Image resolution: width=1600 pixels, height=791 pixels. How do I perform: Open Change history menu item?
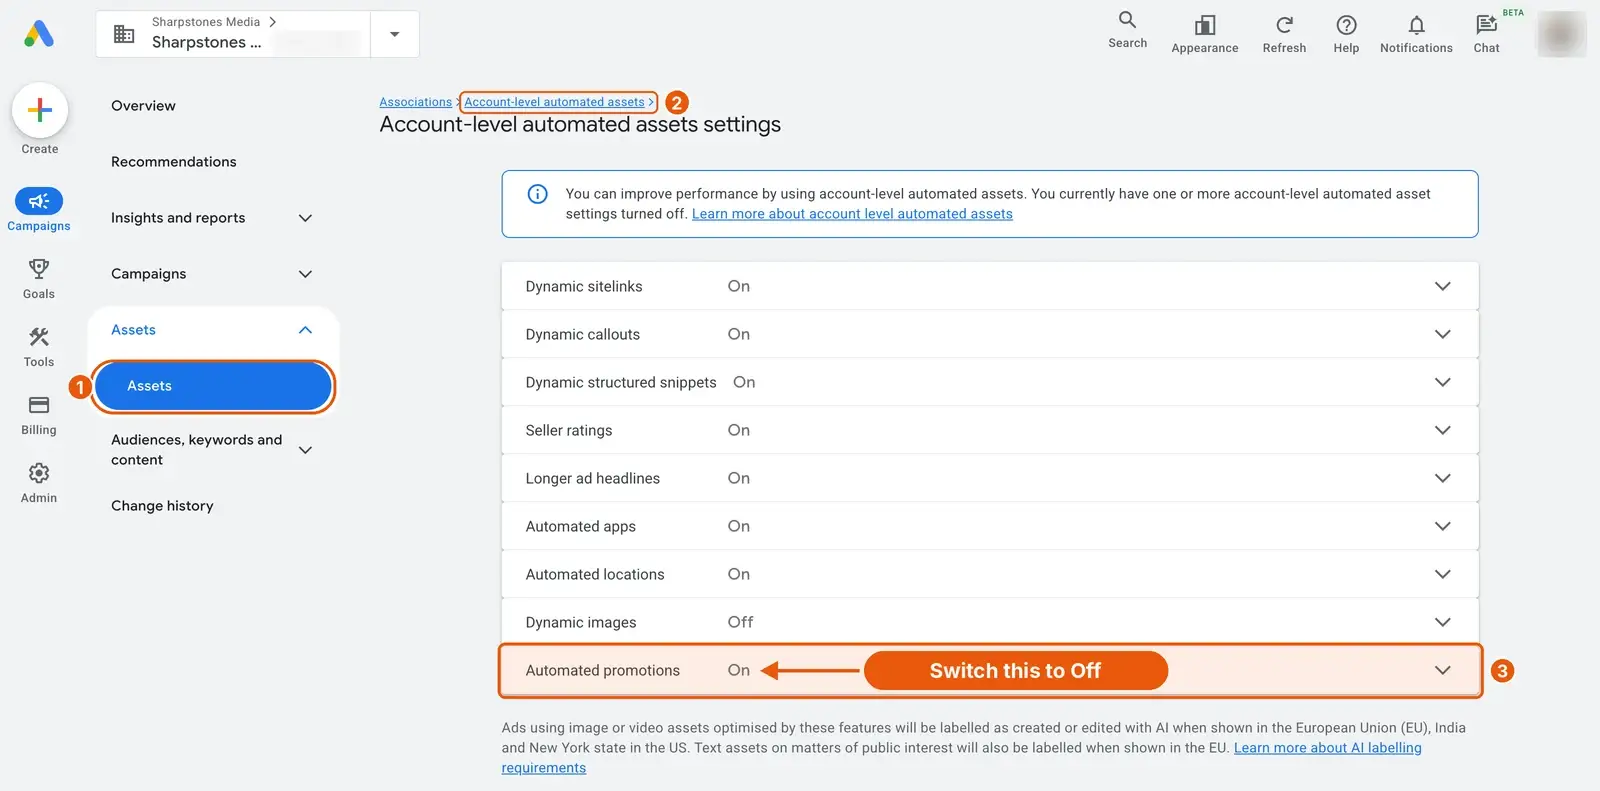click(162, 506)
